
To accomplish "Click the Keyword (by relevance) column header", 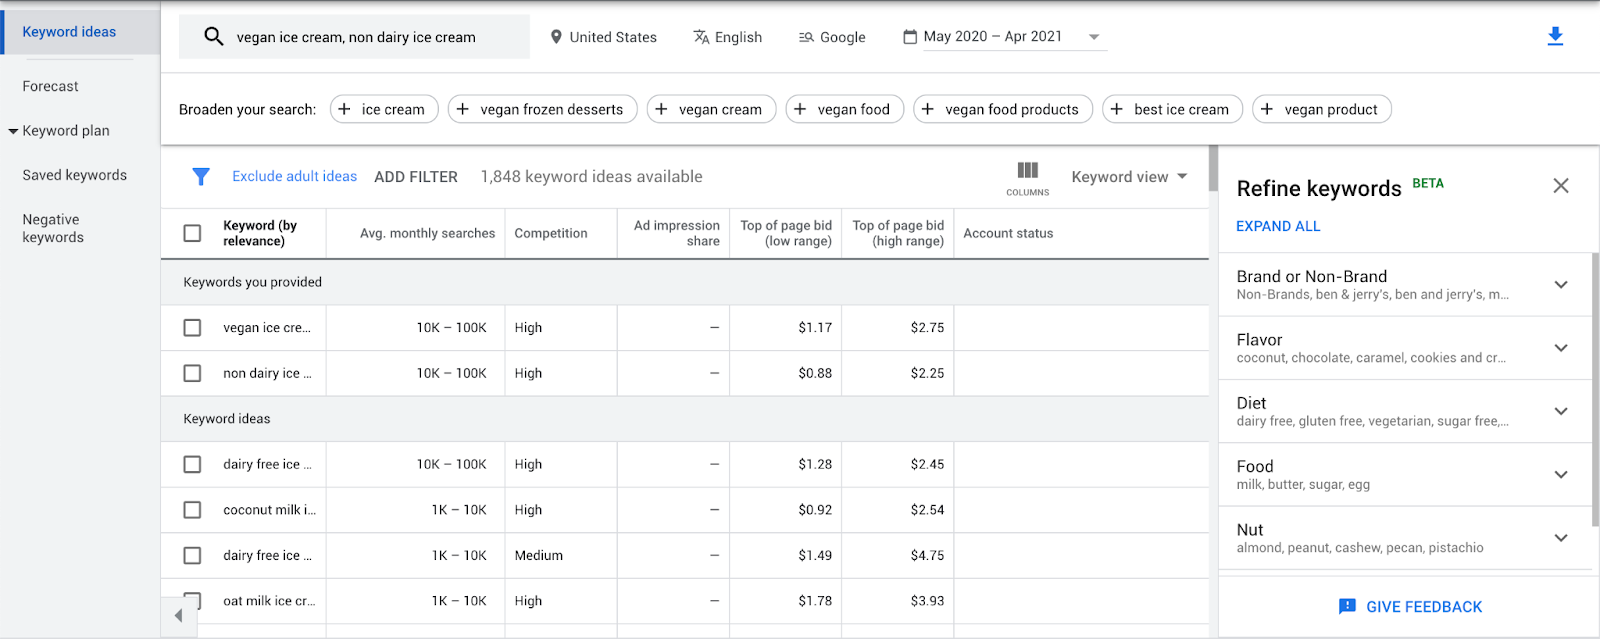I will pyautogui.click(x=260, y=233).
